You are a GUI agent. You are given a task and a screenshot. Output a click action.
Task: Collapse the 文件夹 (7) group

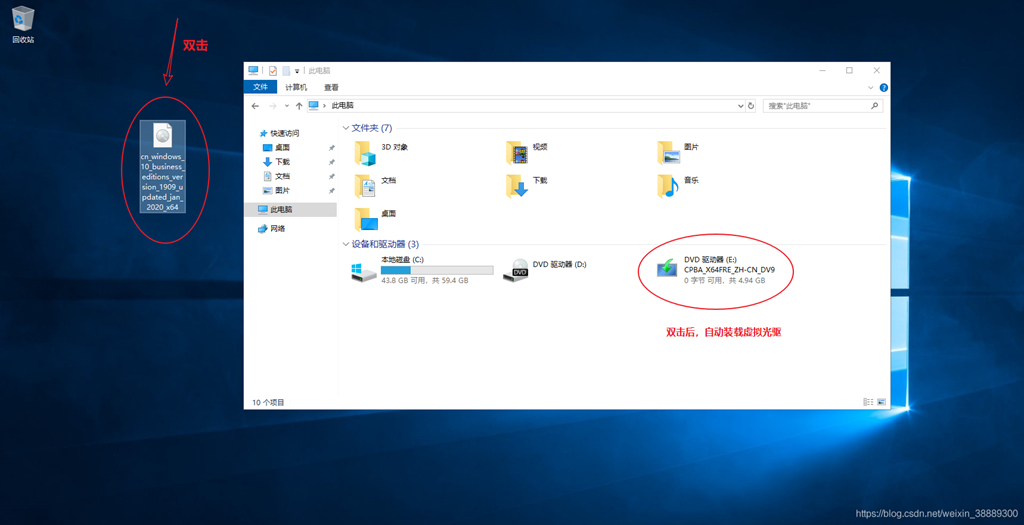click(346, 128)
